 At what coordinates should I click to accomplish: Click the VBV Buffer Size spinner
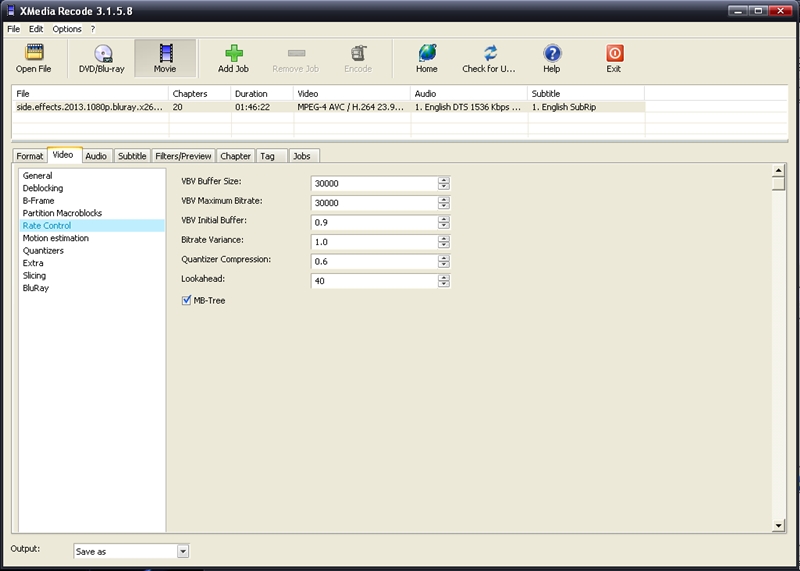(x=444, y=183)
